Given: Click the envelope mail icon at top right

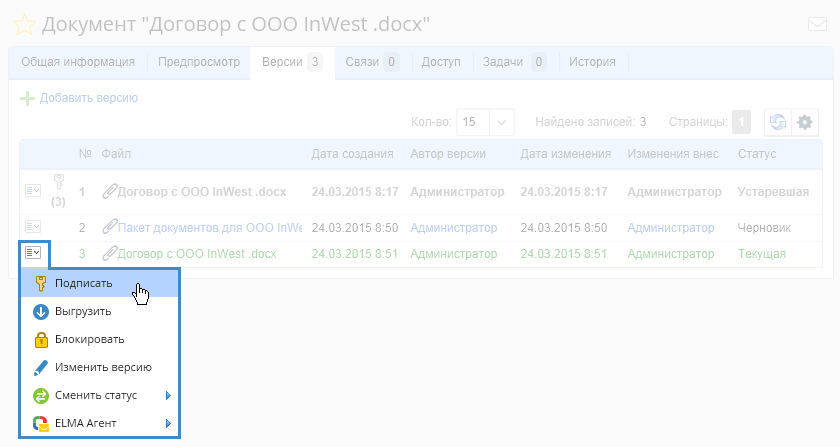Looking at the screenshot, I should coord(816,25).
